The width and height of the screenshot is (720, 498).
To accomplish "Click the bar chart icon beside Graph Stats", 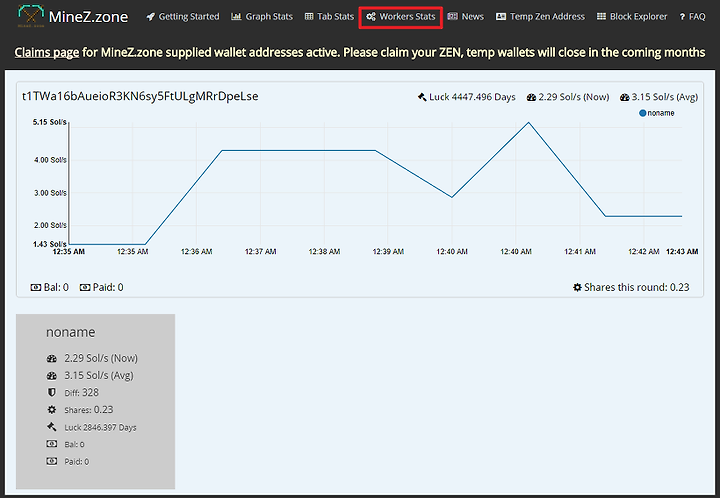I will point(236,17).
